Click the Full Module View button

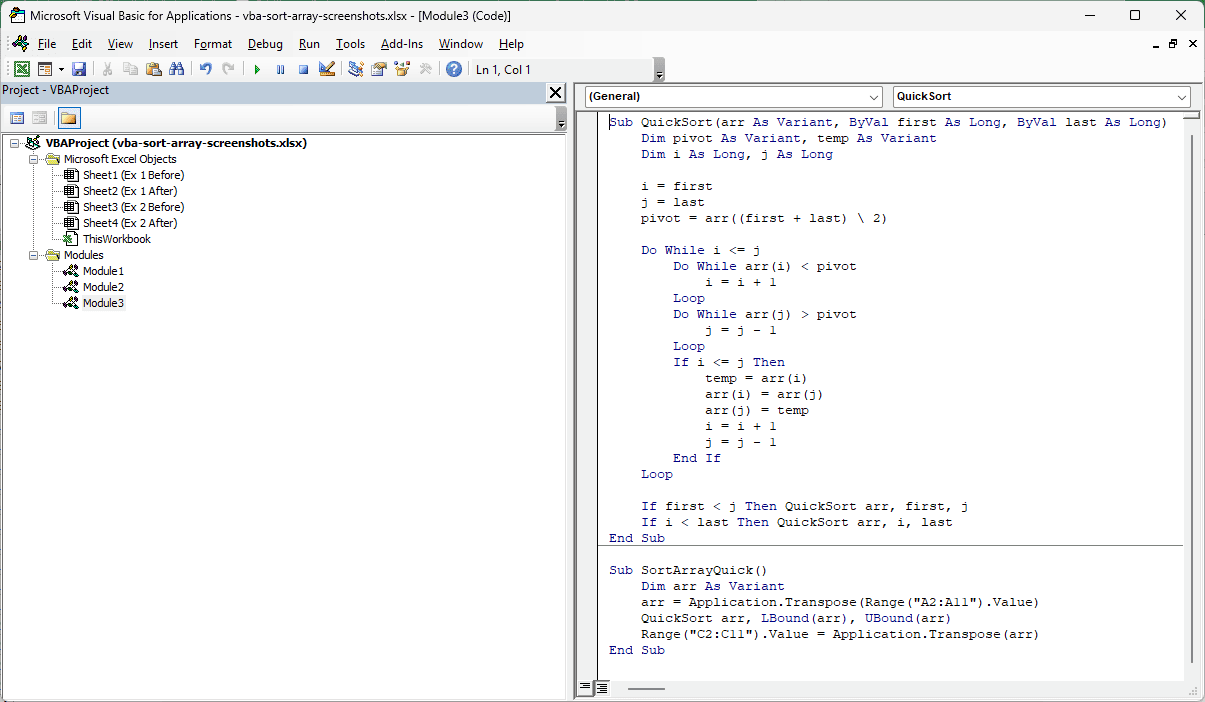(x=601, y=688)
